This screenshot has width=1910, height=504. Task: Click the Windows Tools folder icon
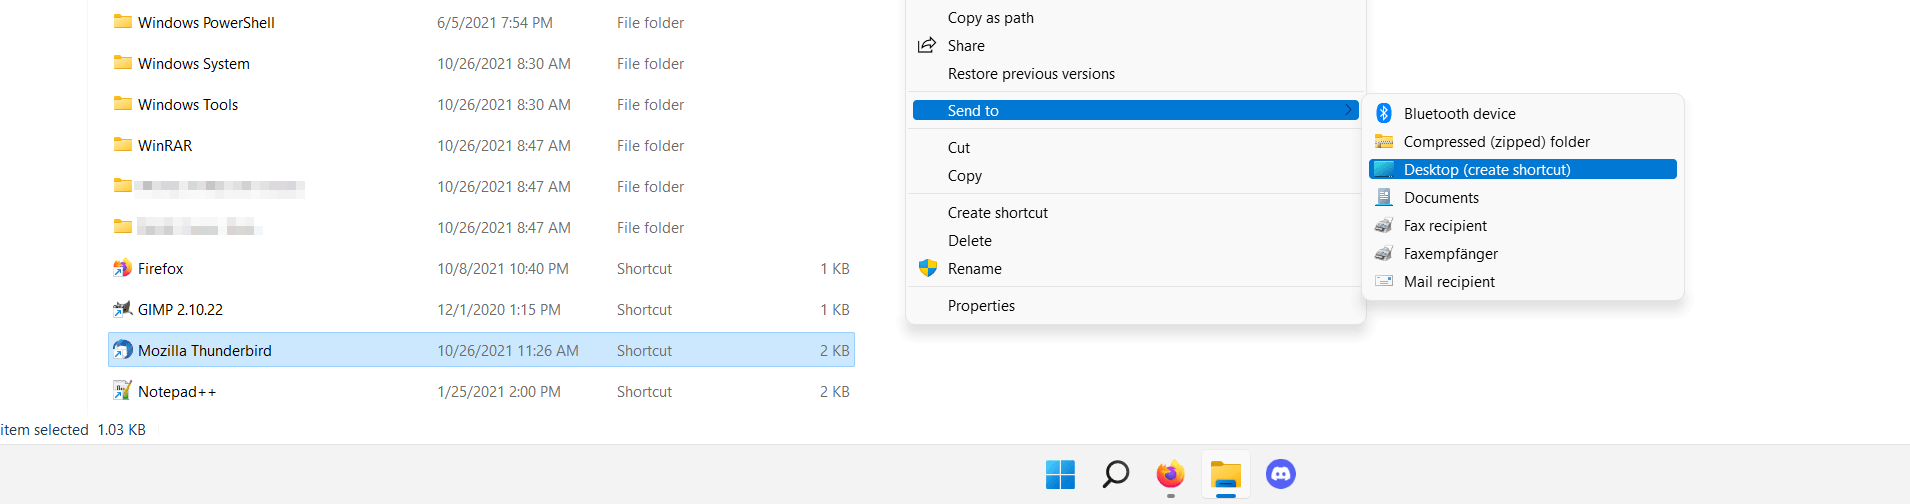[123, 103]
